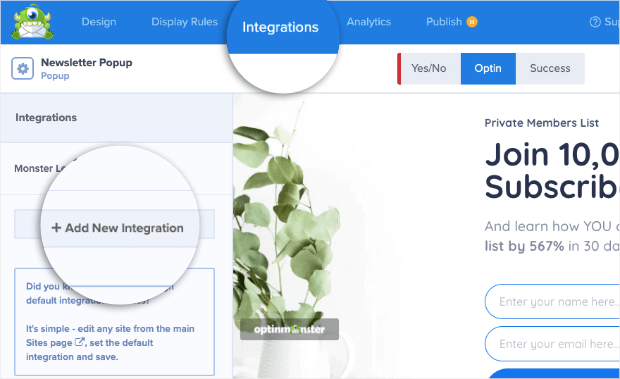Screen dimensions: 620x379
Task: Select the Optin view
Action: click(x=488, y=68)
